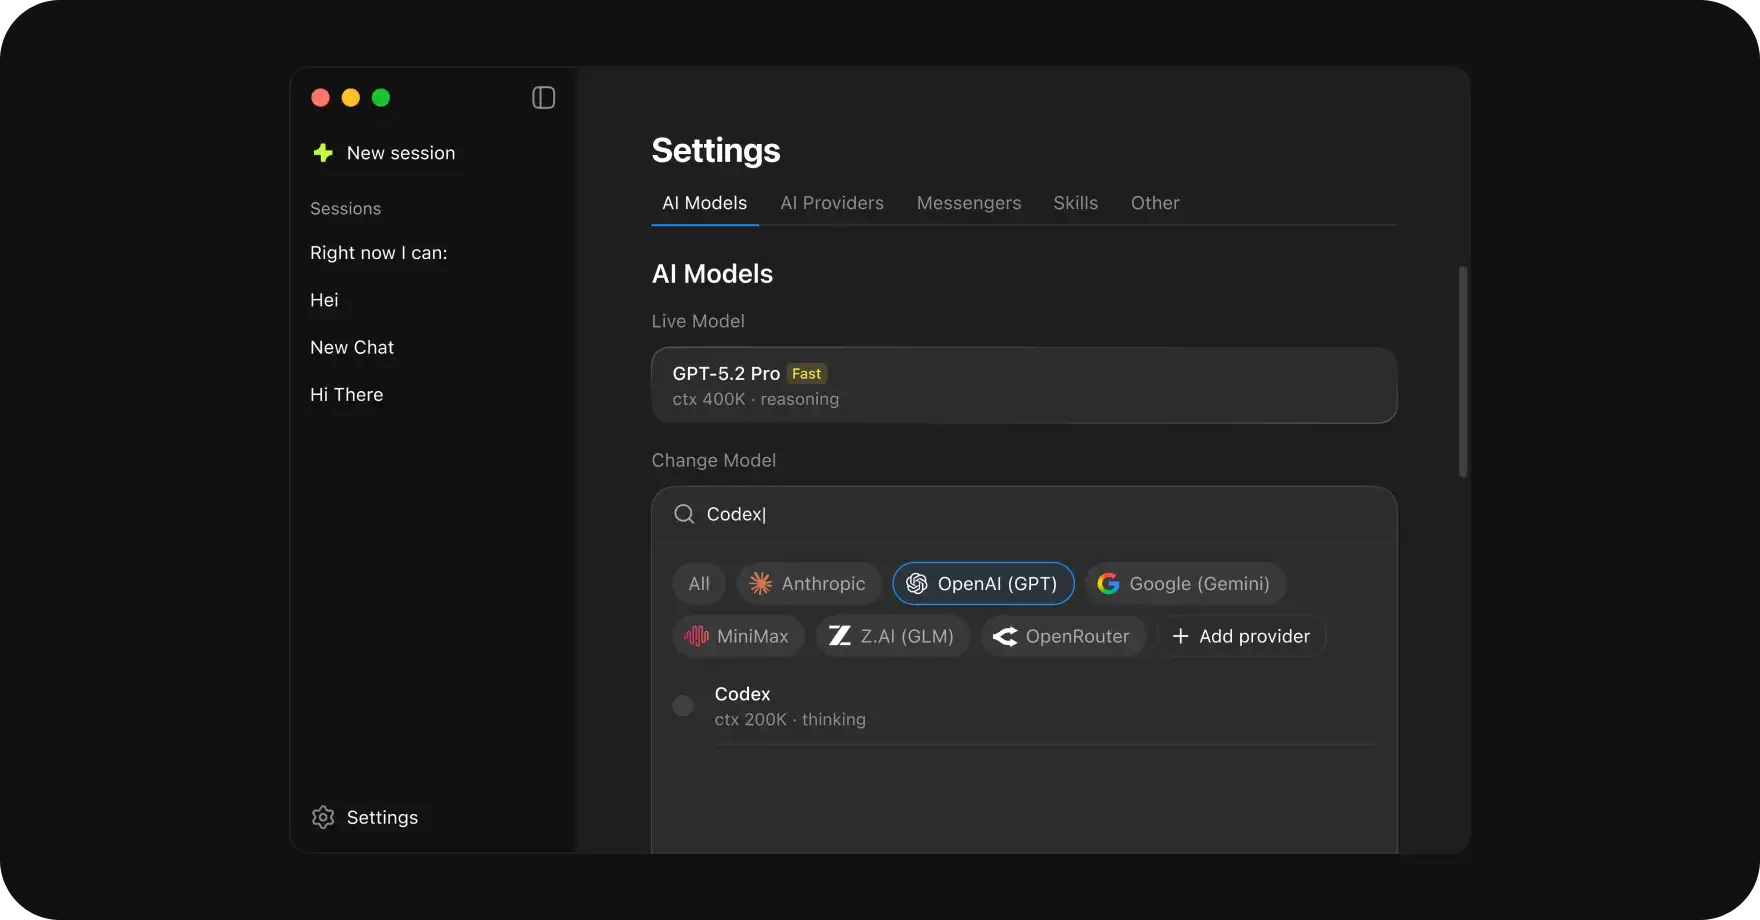Open the Other tab

1155,203
